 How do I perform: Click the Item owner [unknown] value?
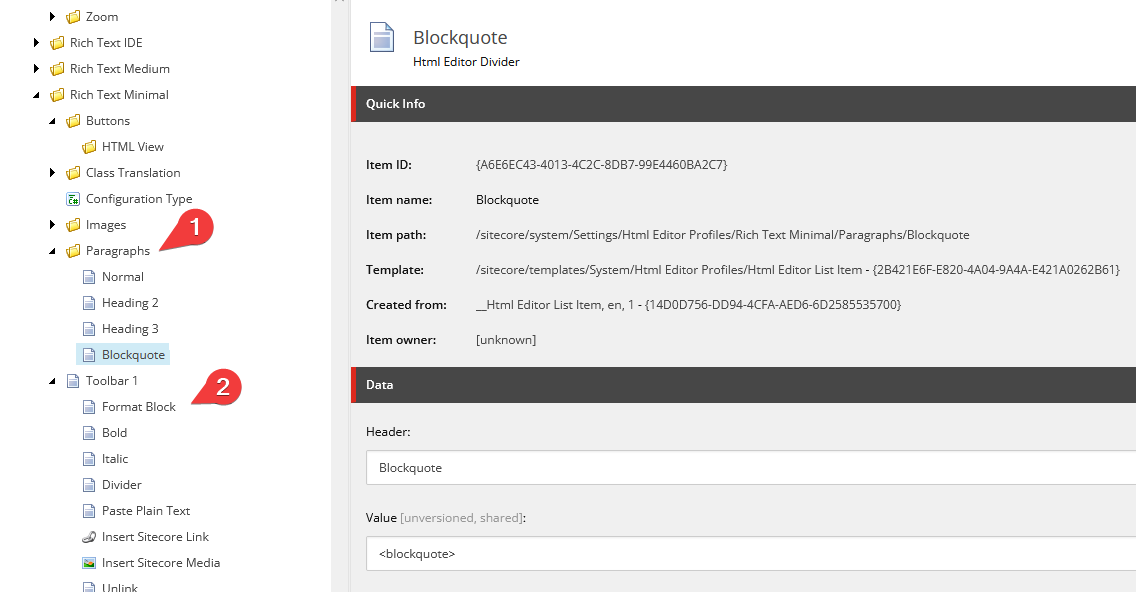[x=506, y=340]
